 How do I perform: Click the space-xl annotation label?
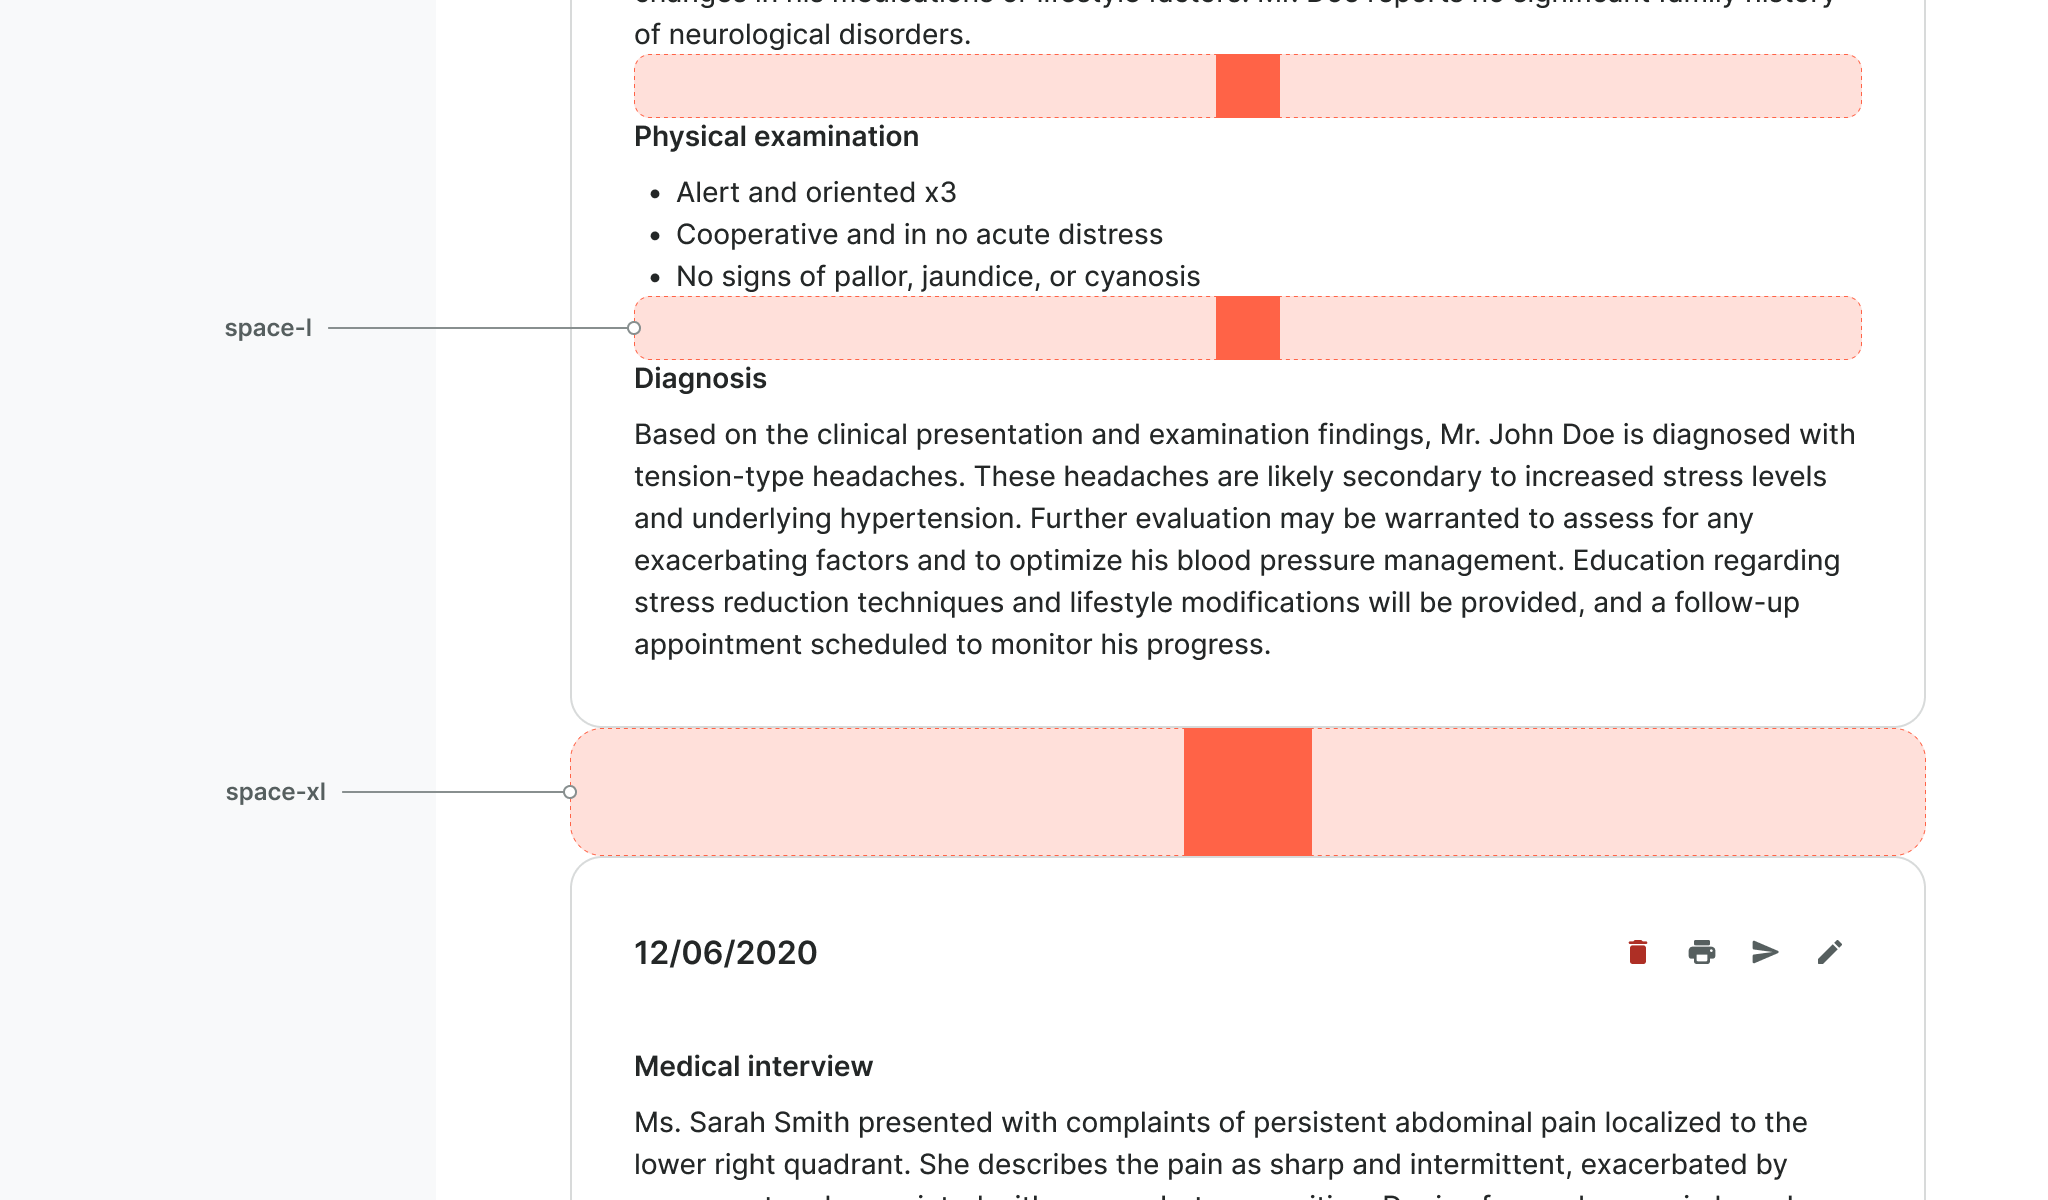tap(275, 792)
